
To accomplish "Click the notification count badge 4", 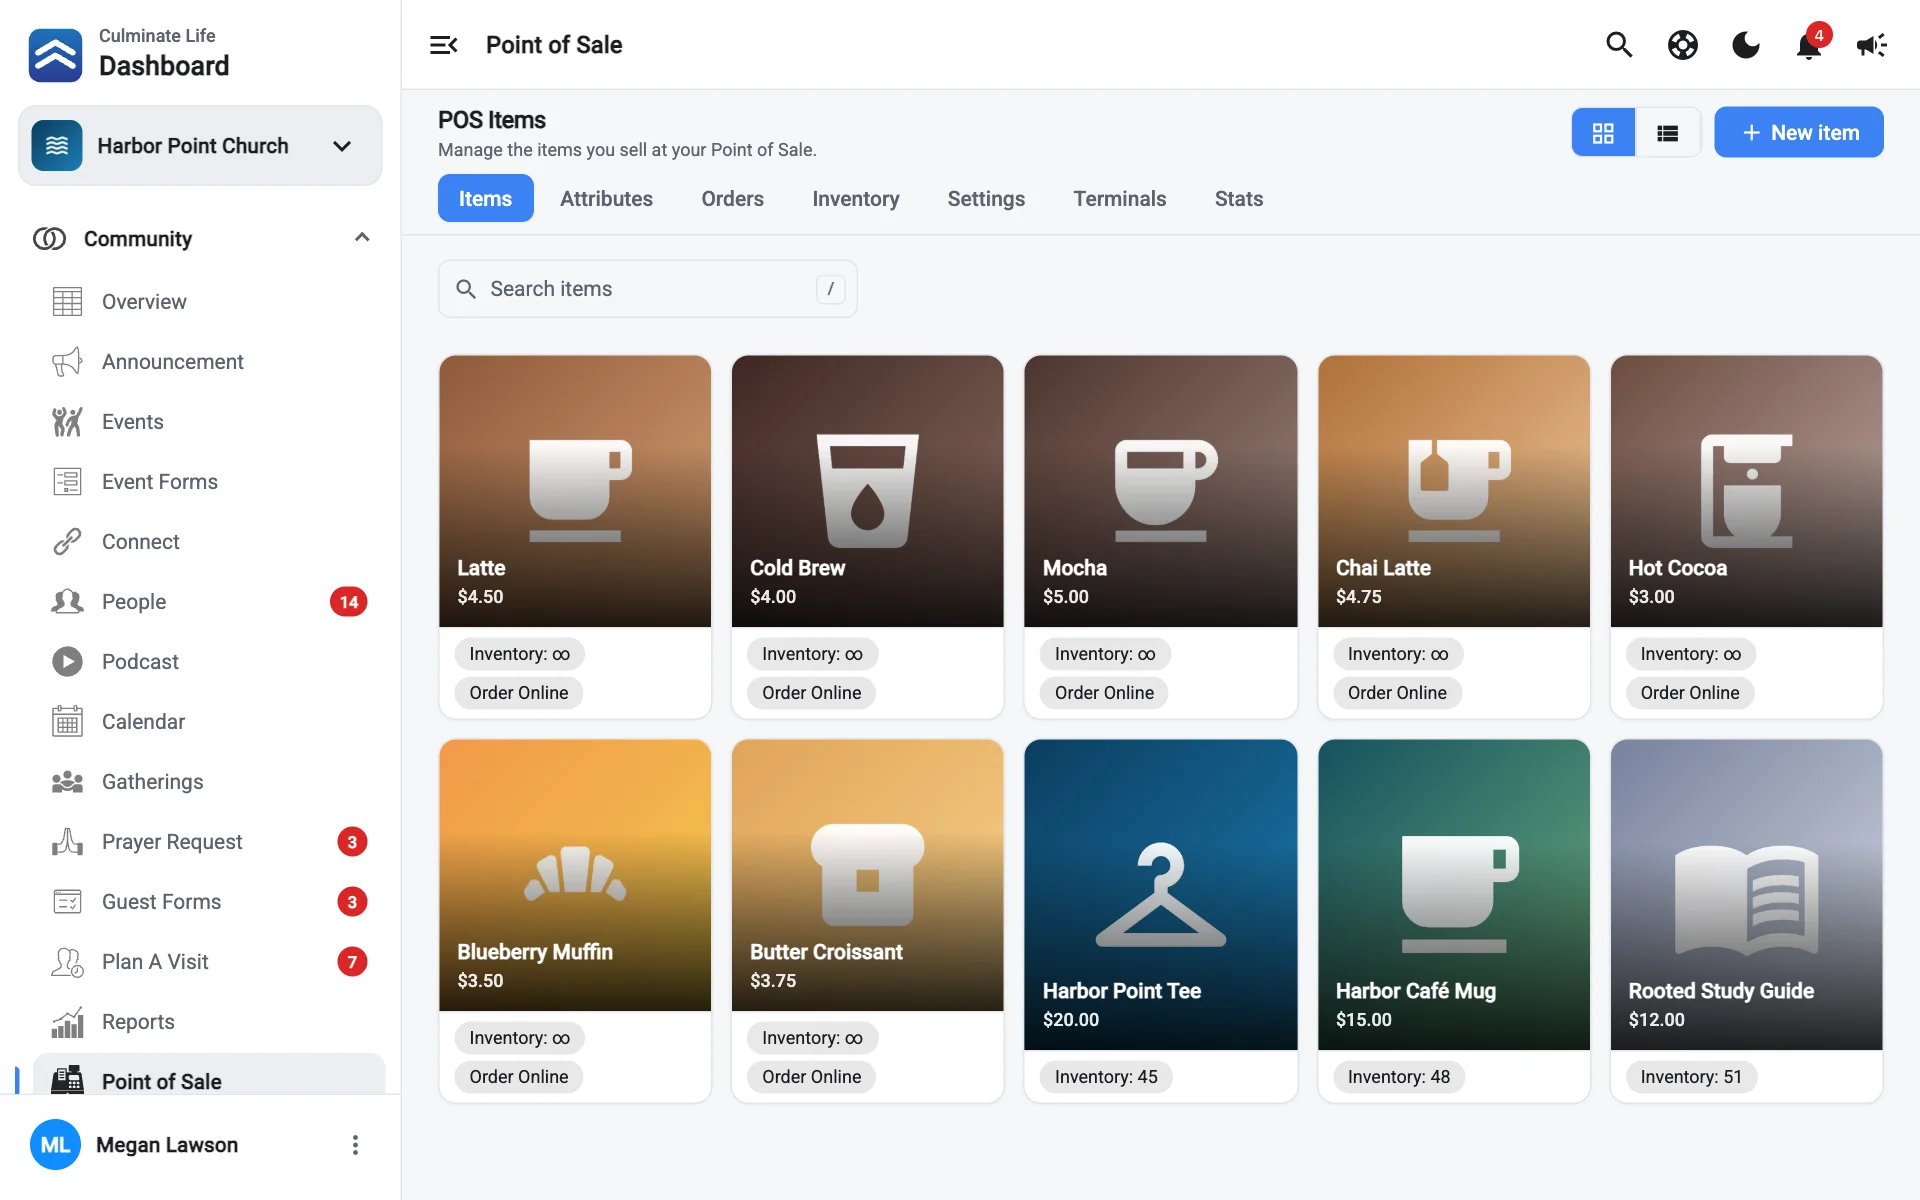I will click(x=1819, y=35).
